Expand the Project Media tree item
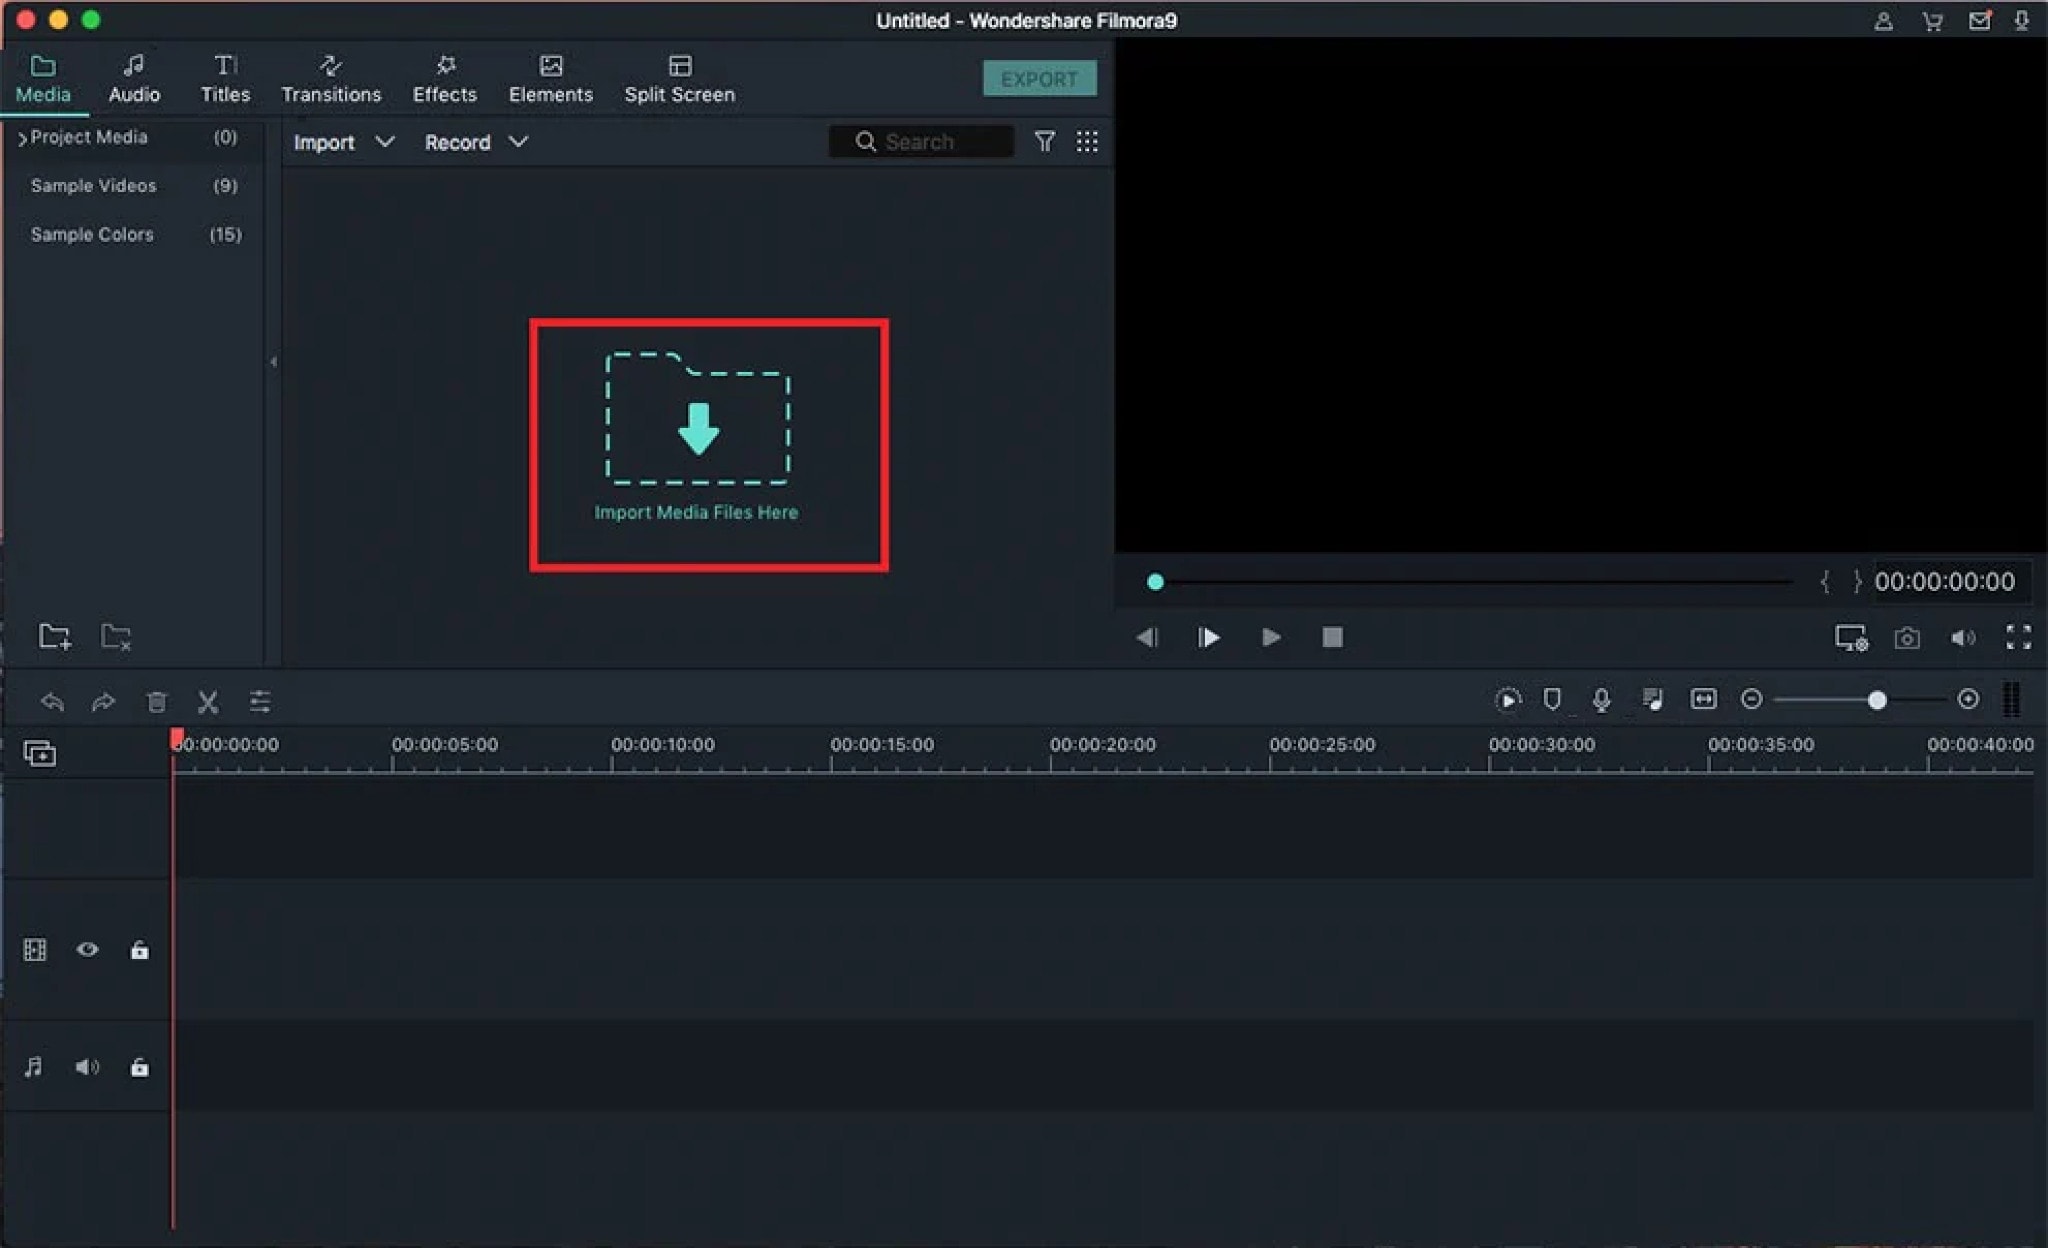This screenshot has width=2048, height=1248. tap(22, 138)
